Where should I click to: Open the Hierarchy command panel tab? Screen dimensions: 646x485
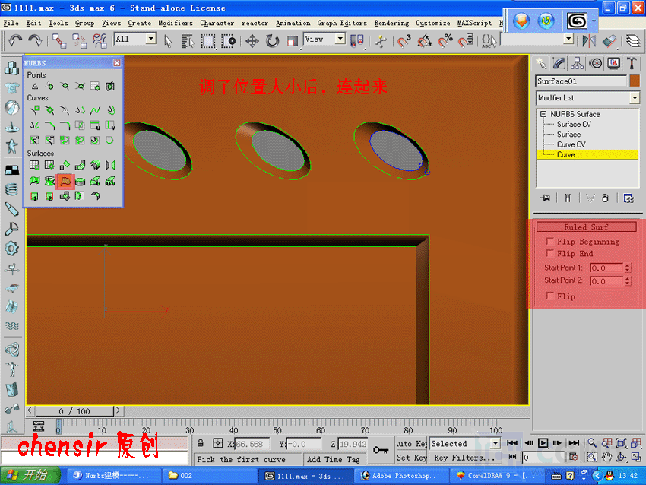(577, 63)
